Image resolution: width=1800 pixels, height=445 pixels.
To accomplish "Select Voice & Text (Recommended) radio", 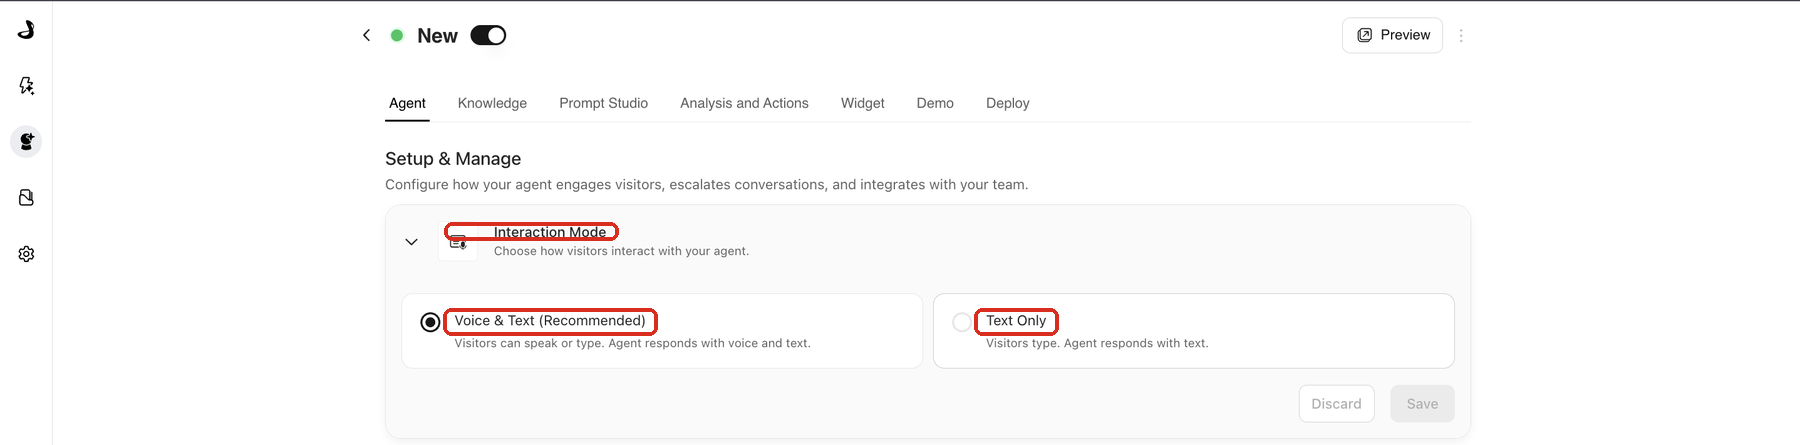I will (430, 322).
